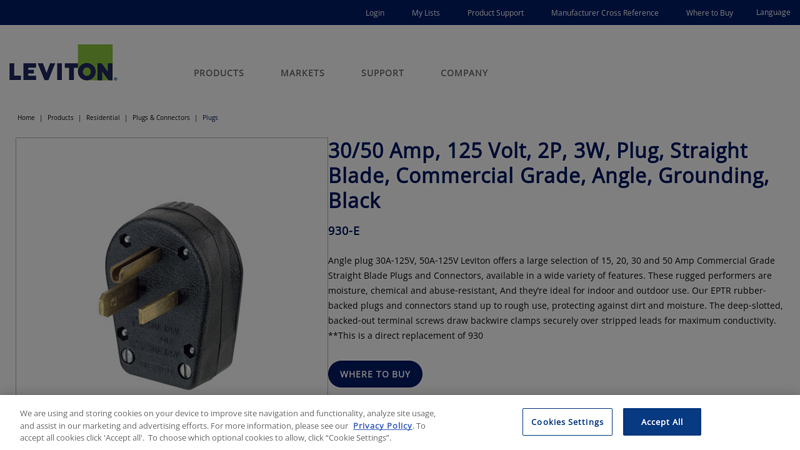Click the Leviton logo
800x450 pixels.
tap(63, 63)
